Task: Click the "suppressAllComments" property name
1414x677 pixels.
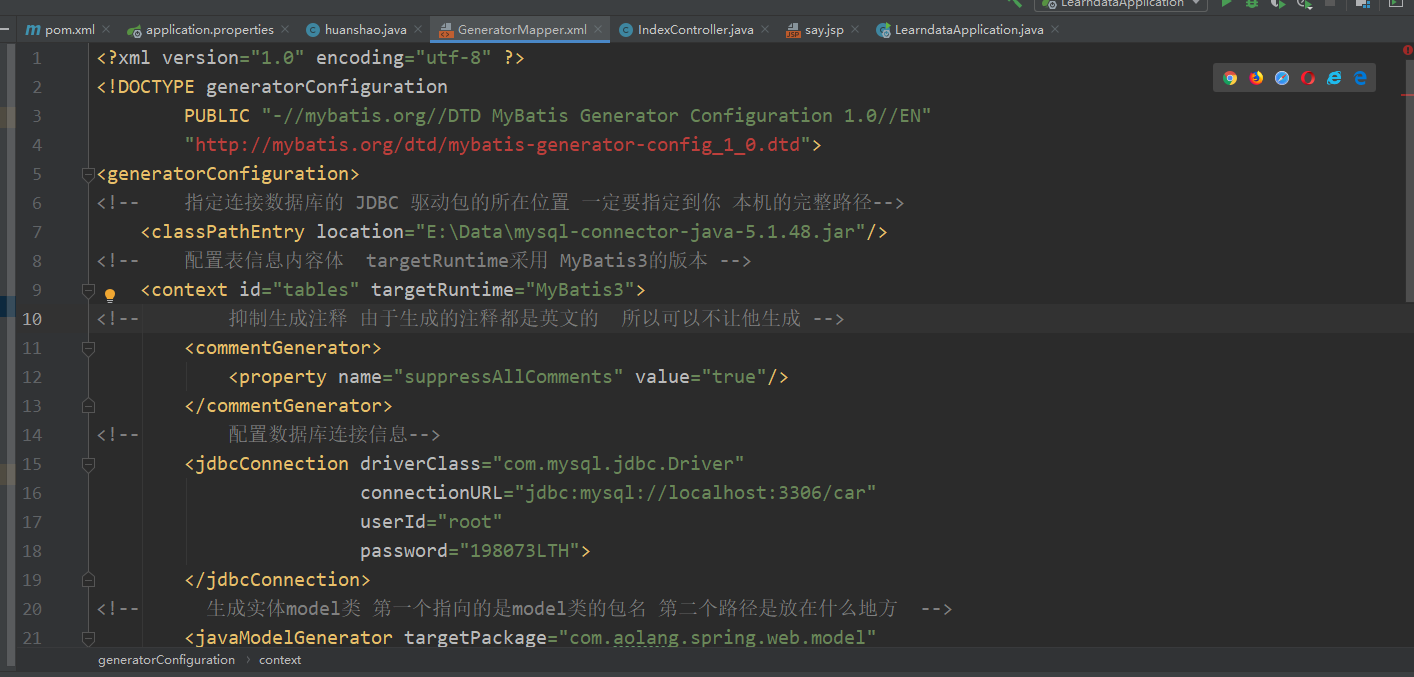Action: click(x=508, y=377)
